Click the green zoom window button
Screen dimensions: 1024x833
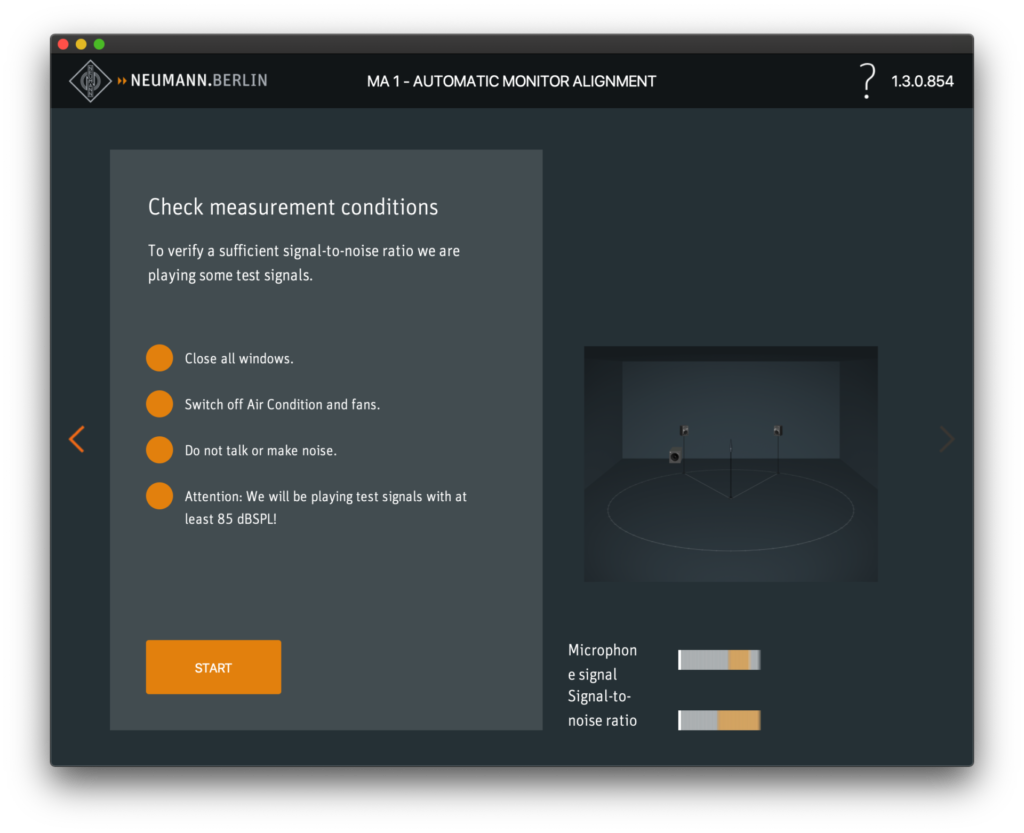pyautogui.click(x=99, y=44)
